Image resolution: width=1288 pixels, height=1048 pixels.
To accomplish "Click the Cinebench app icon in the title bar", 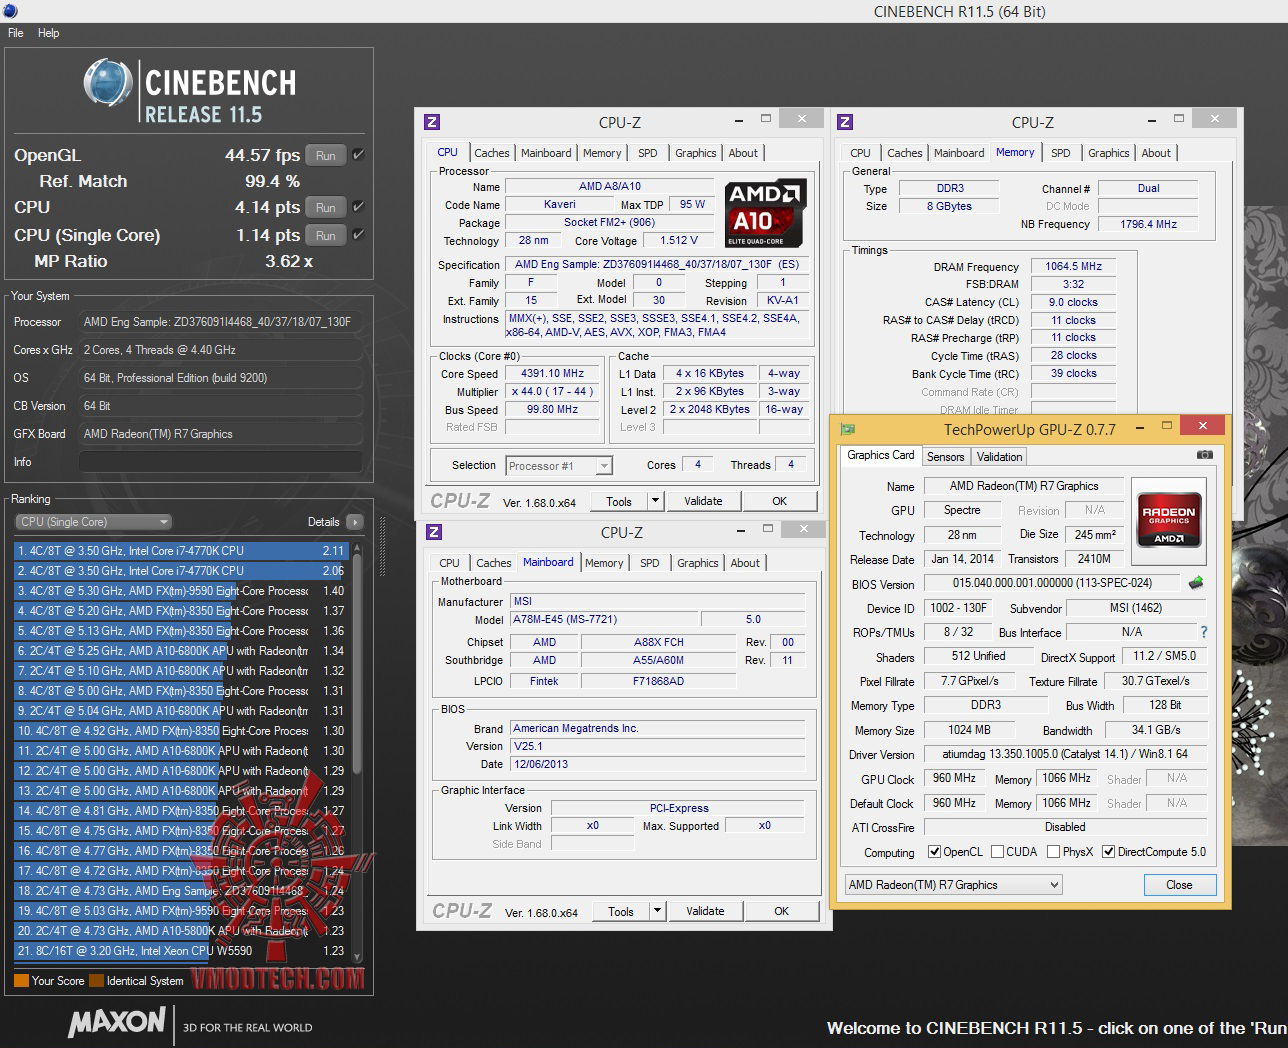I will 9,11.
